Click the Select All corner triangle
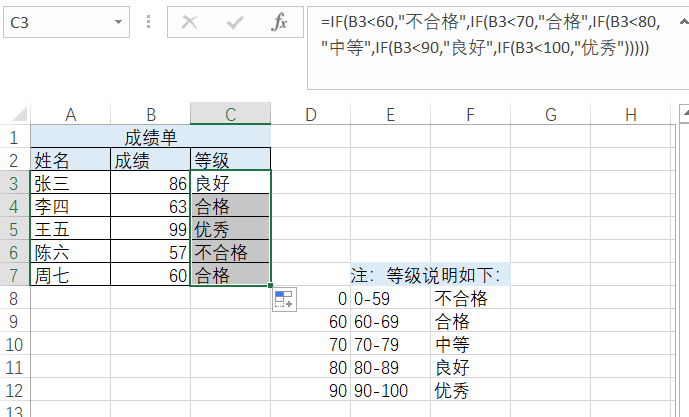The image size is (689, 417). 19,114
